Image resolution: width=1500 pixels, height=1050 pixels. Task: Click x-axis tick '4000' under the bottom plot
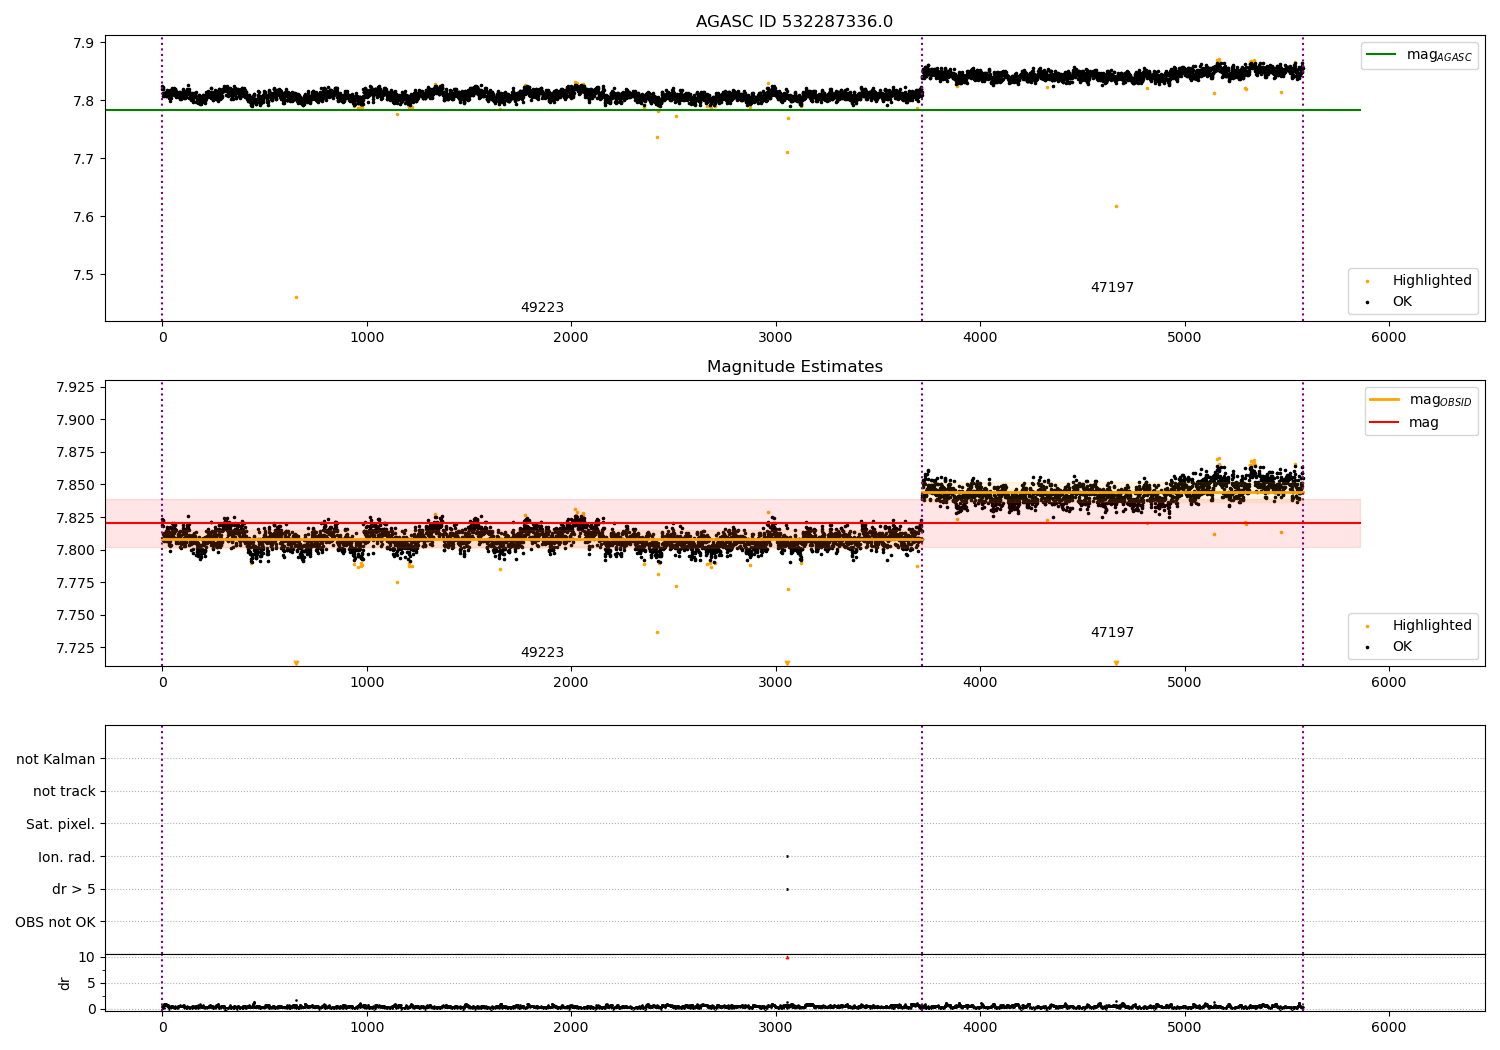(x=980, y=1028)
